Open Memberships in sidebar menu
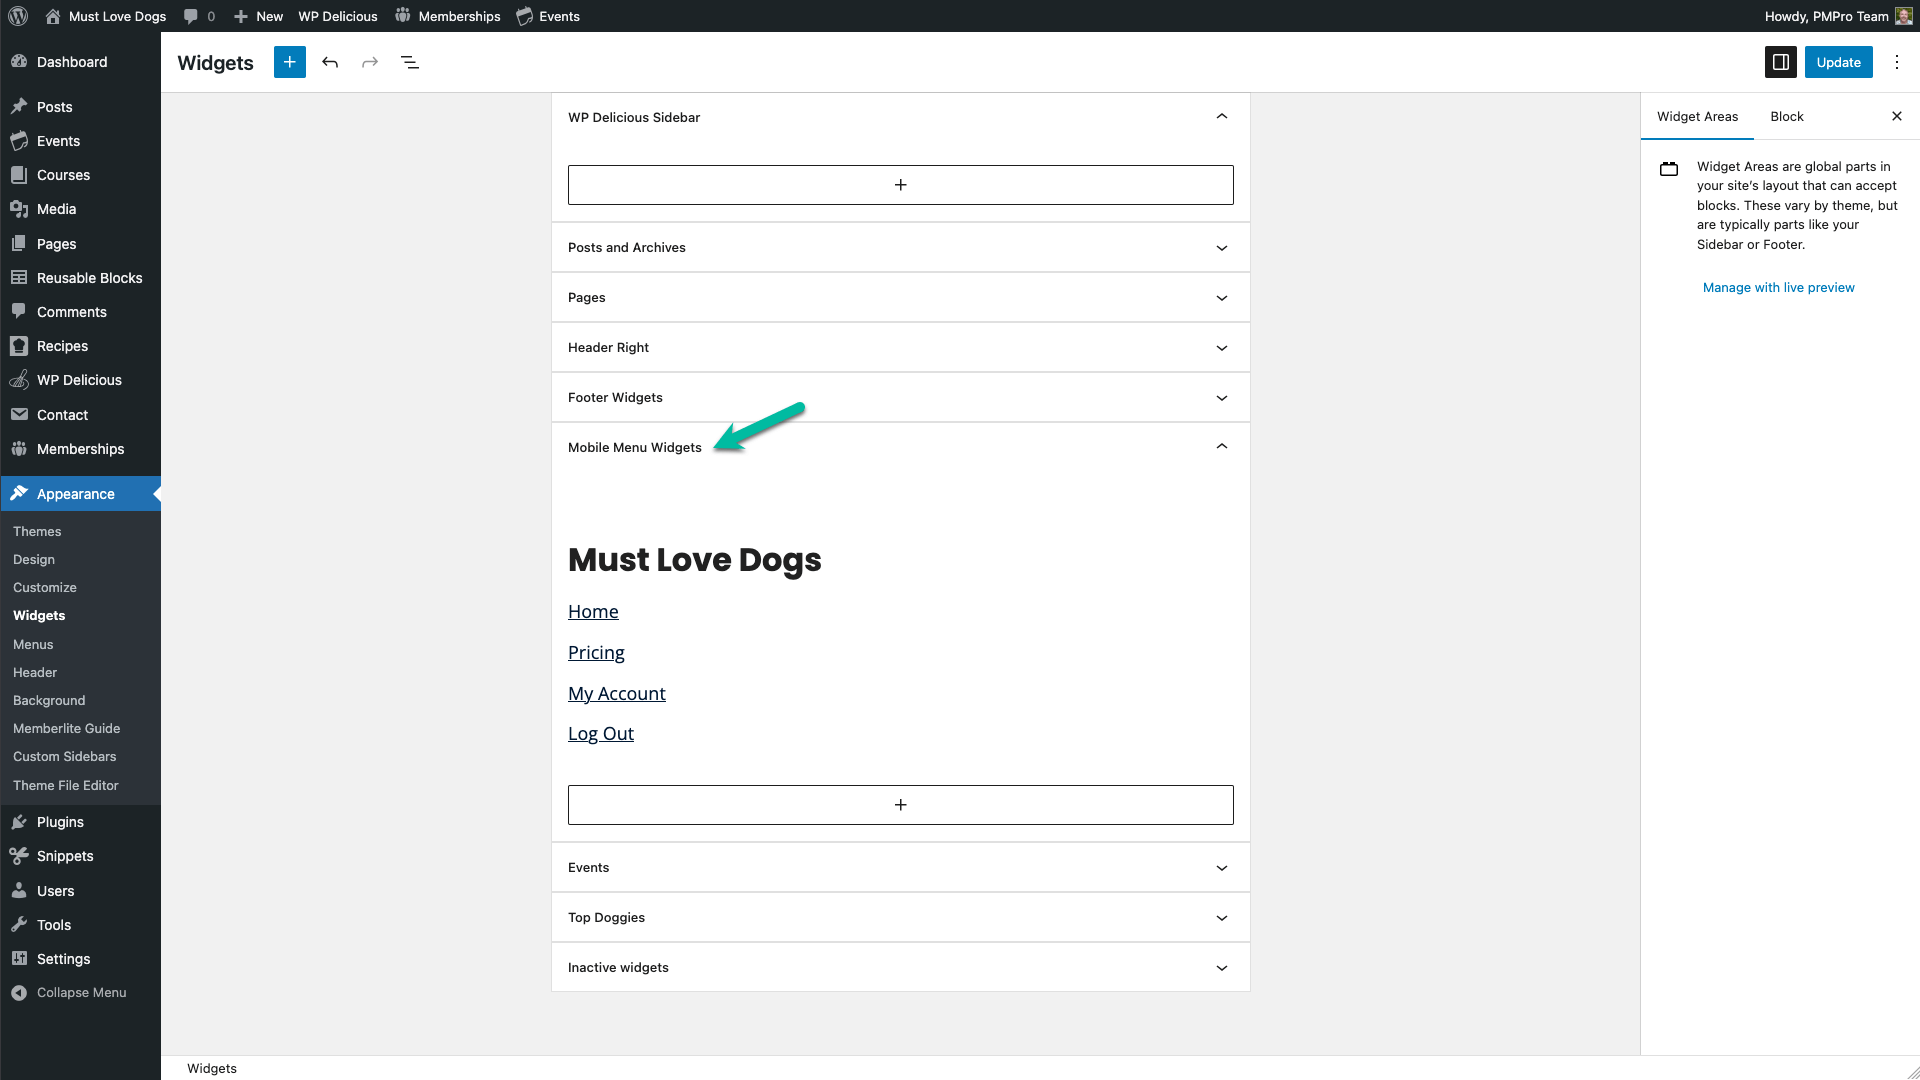Screen dimensions: 1920x1080 coord(80,449)
